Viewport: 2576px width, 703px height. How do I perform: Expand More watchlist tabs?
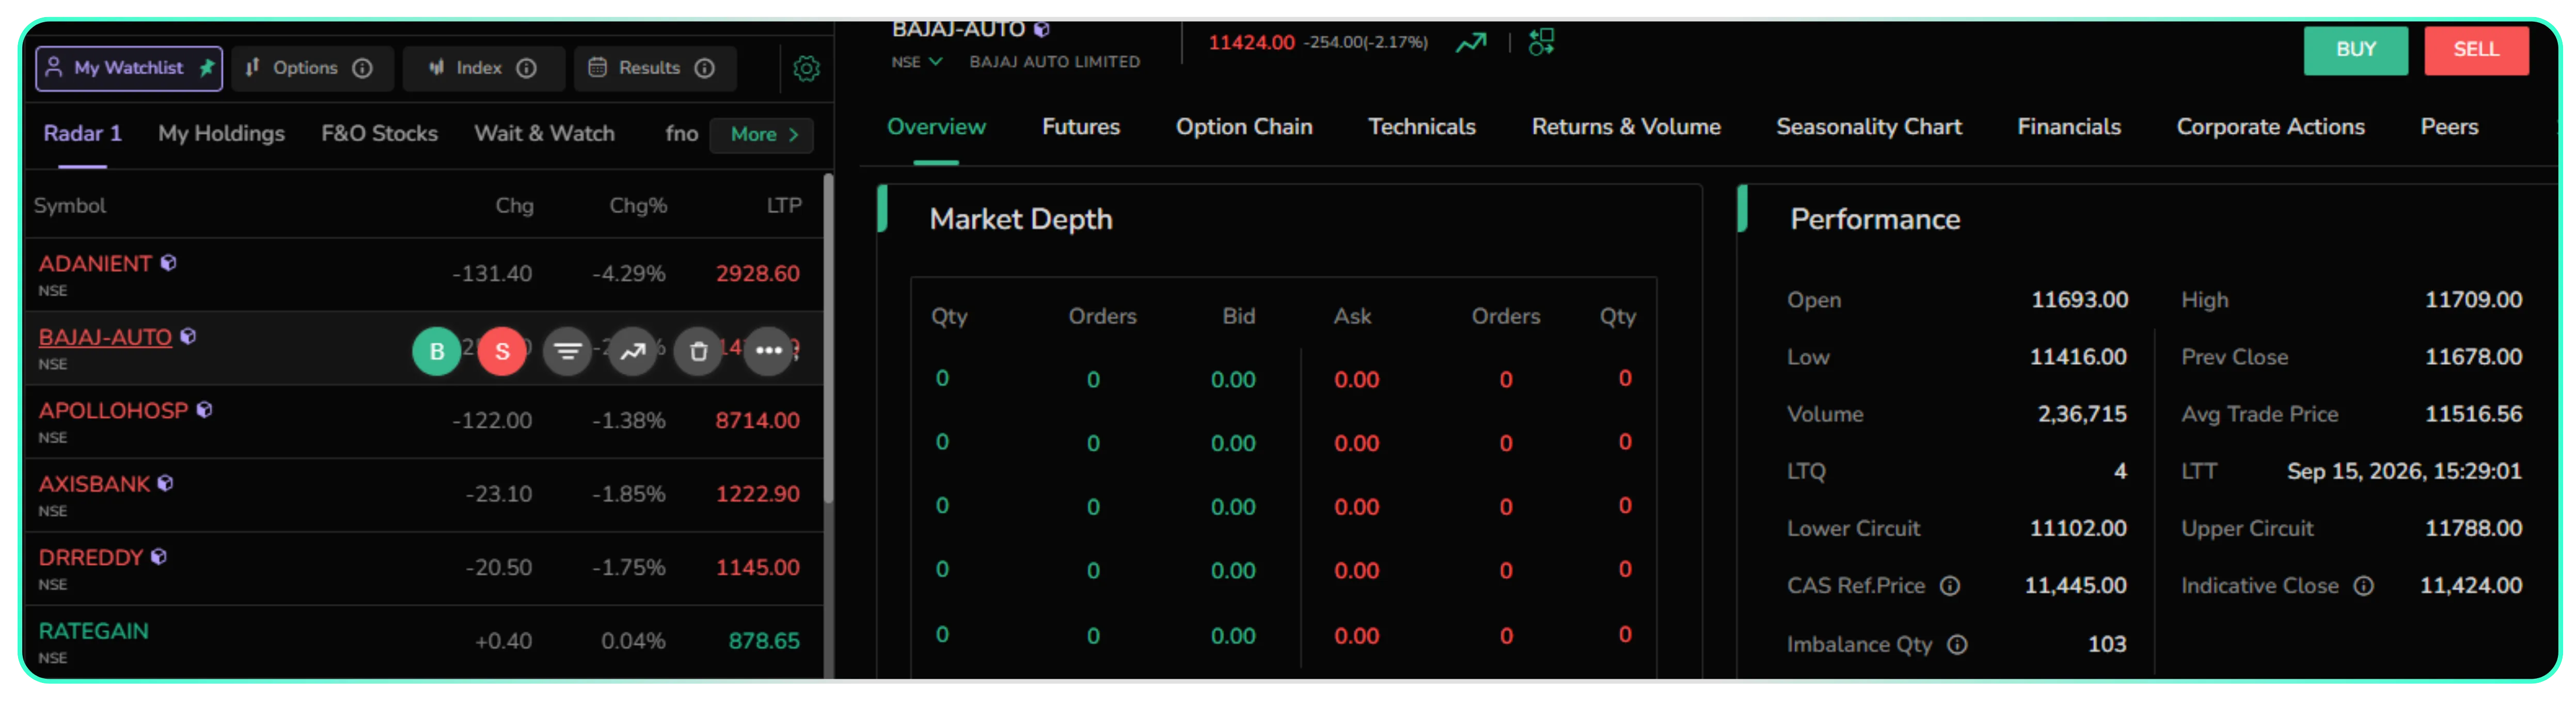pos(762,135)
